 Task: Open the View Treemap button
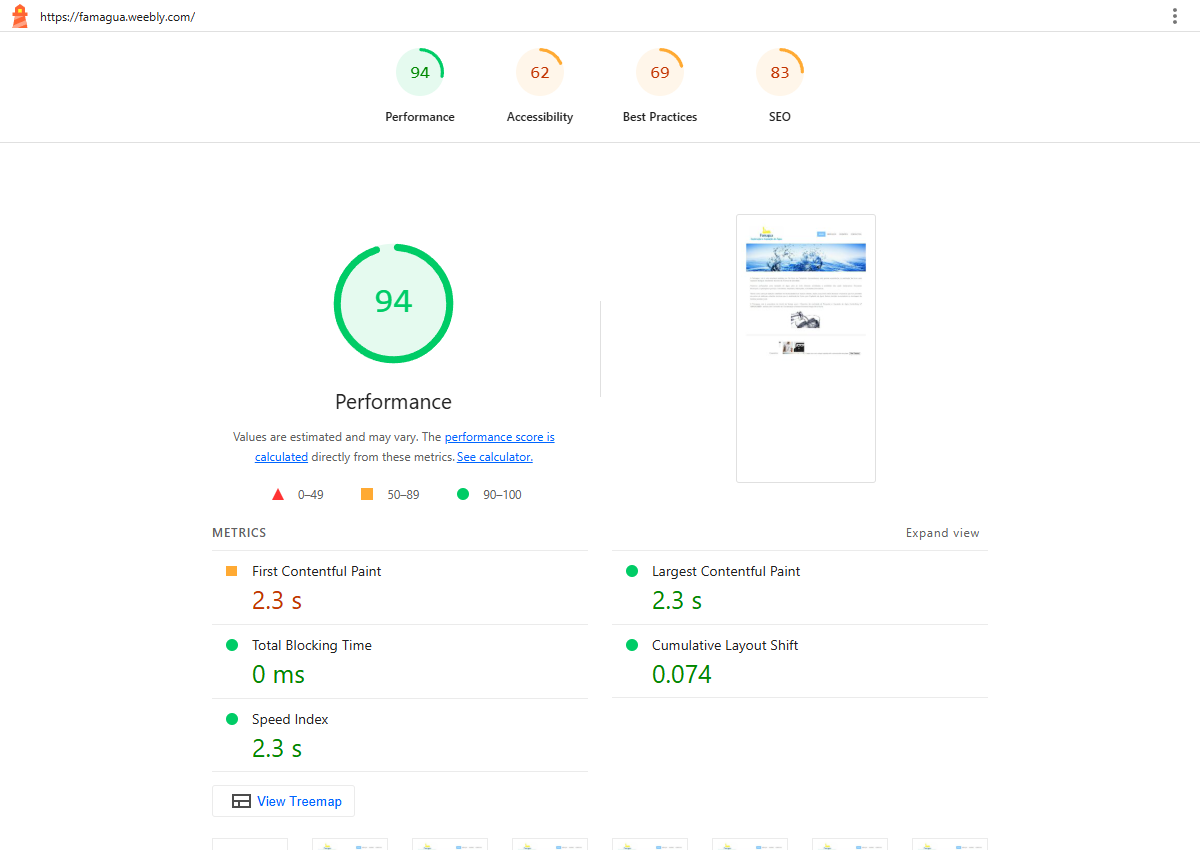284,801
